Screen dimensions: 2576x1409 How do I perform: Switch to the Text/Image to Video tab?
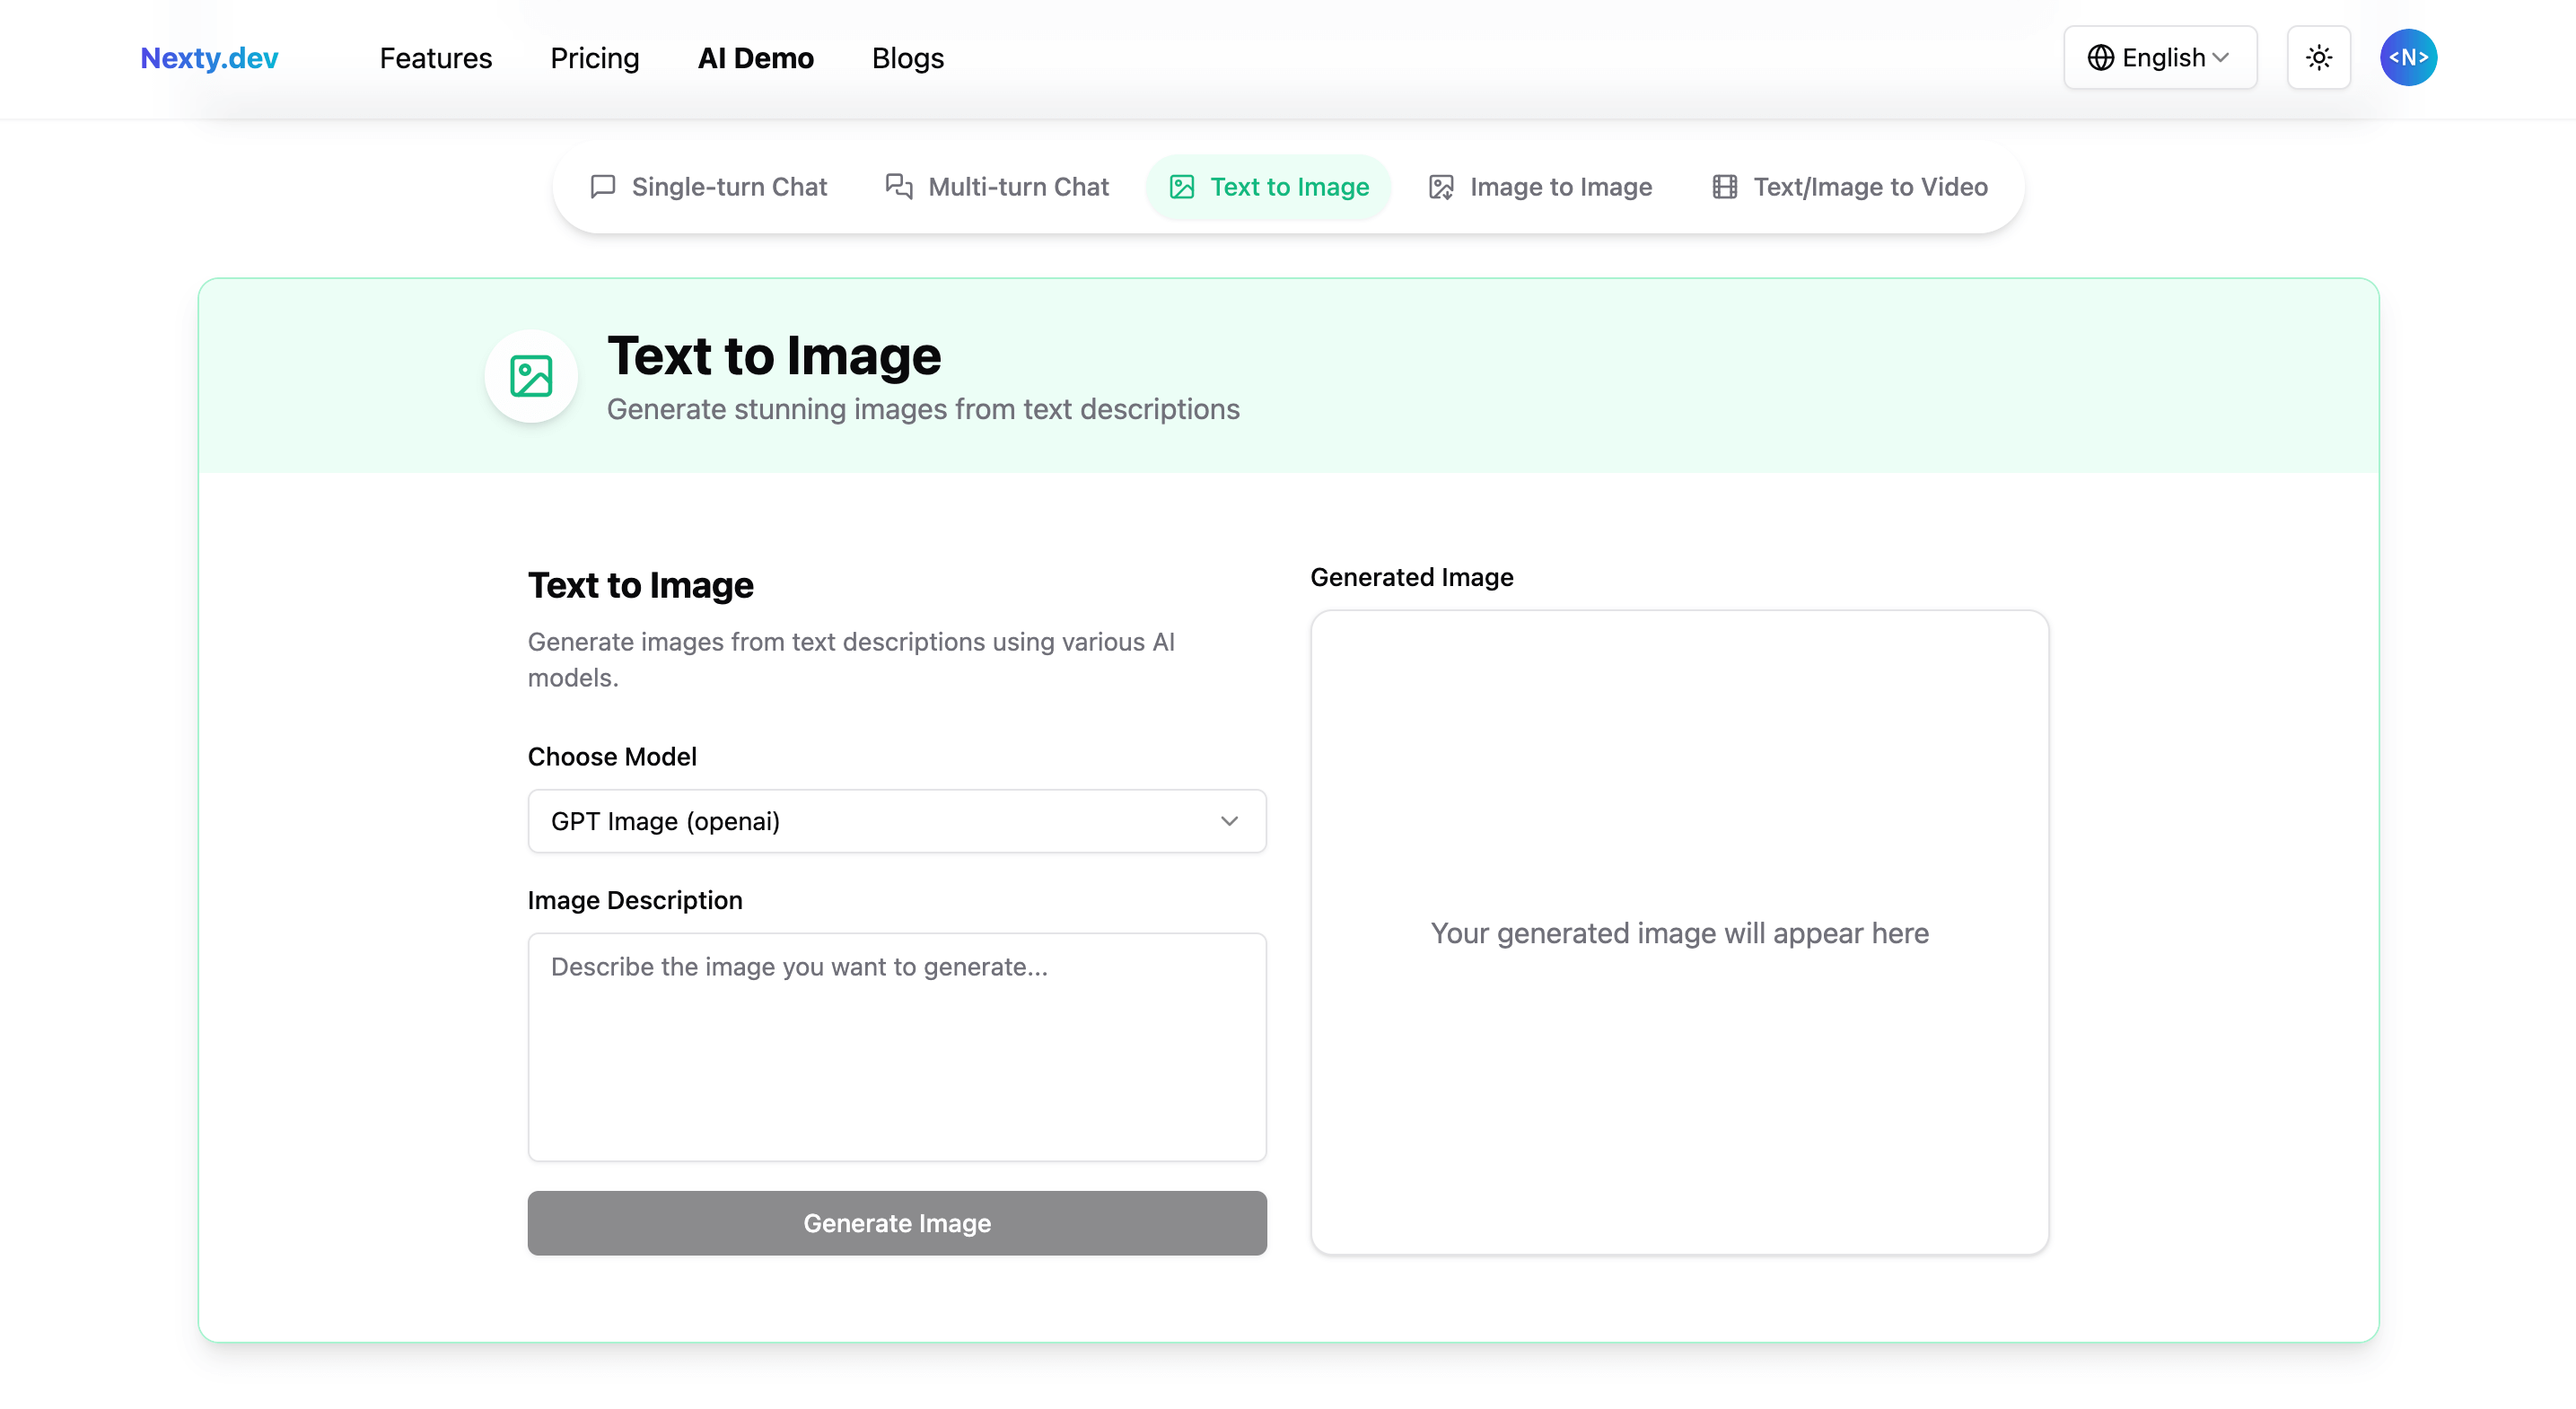pos(1850,187)
